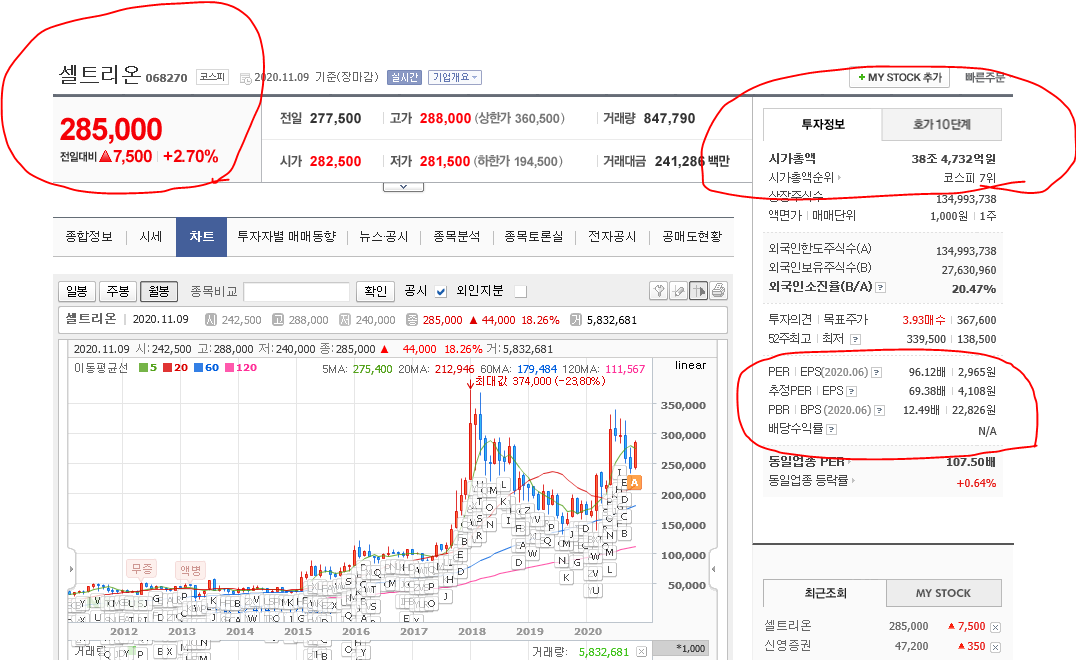
Task: Open the 시세 tab
Action: coord(151,237)
